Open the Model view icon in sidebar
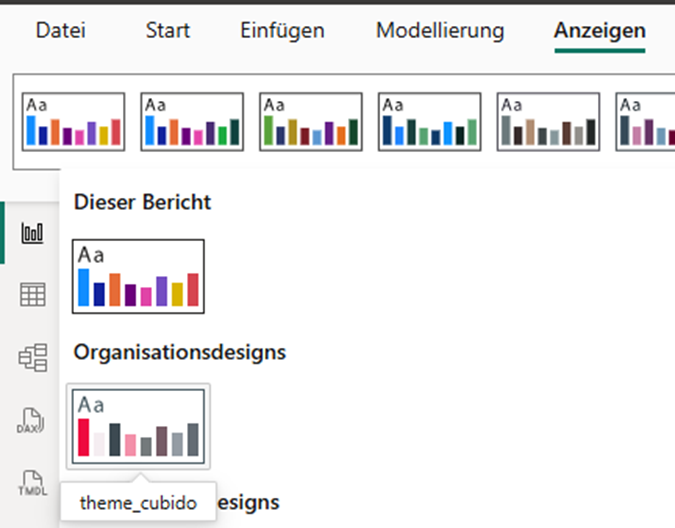675x528 pixels. coord(33,358)
